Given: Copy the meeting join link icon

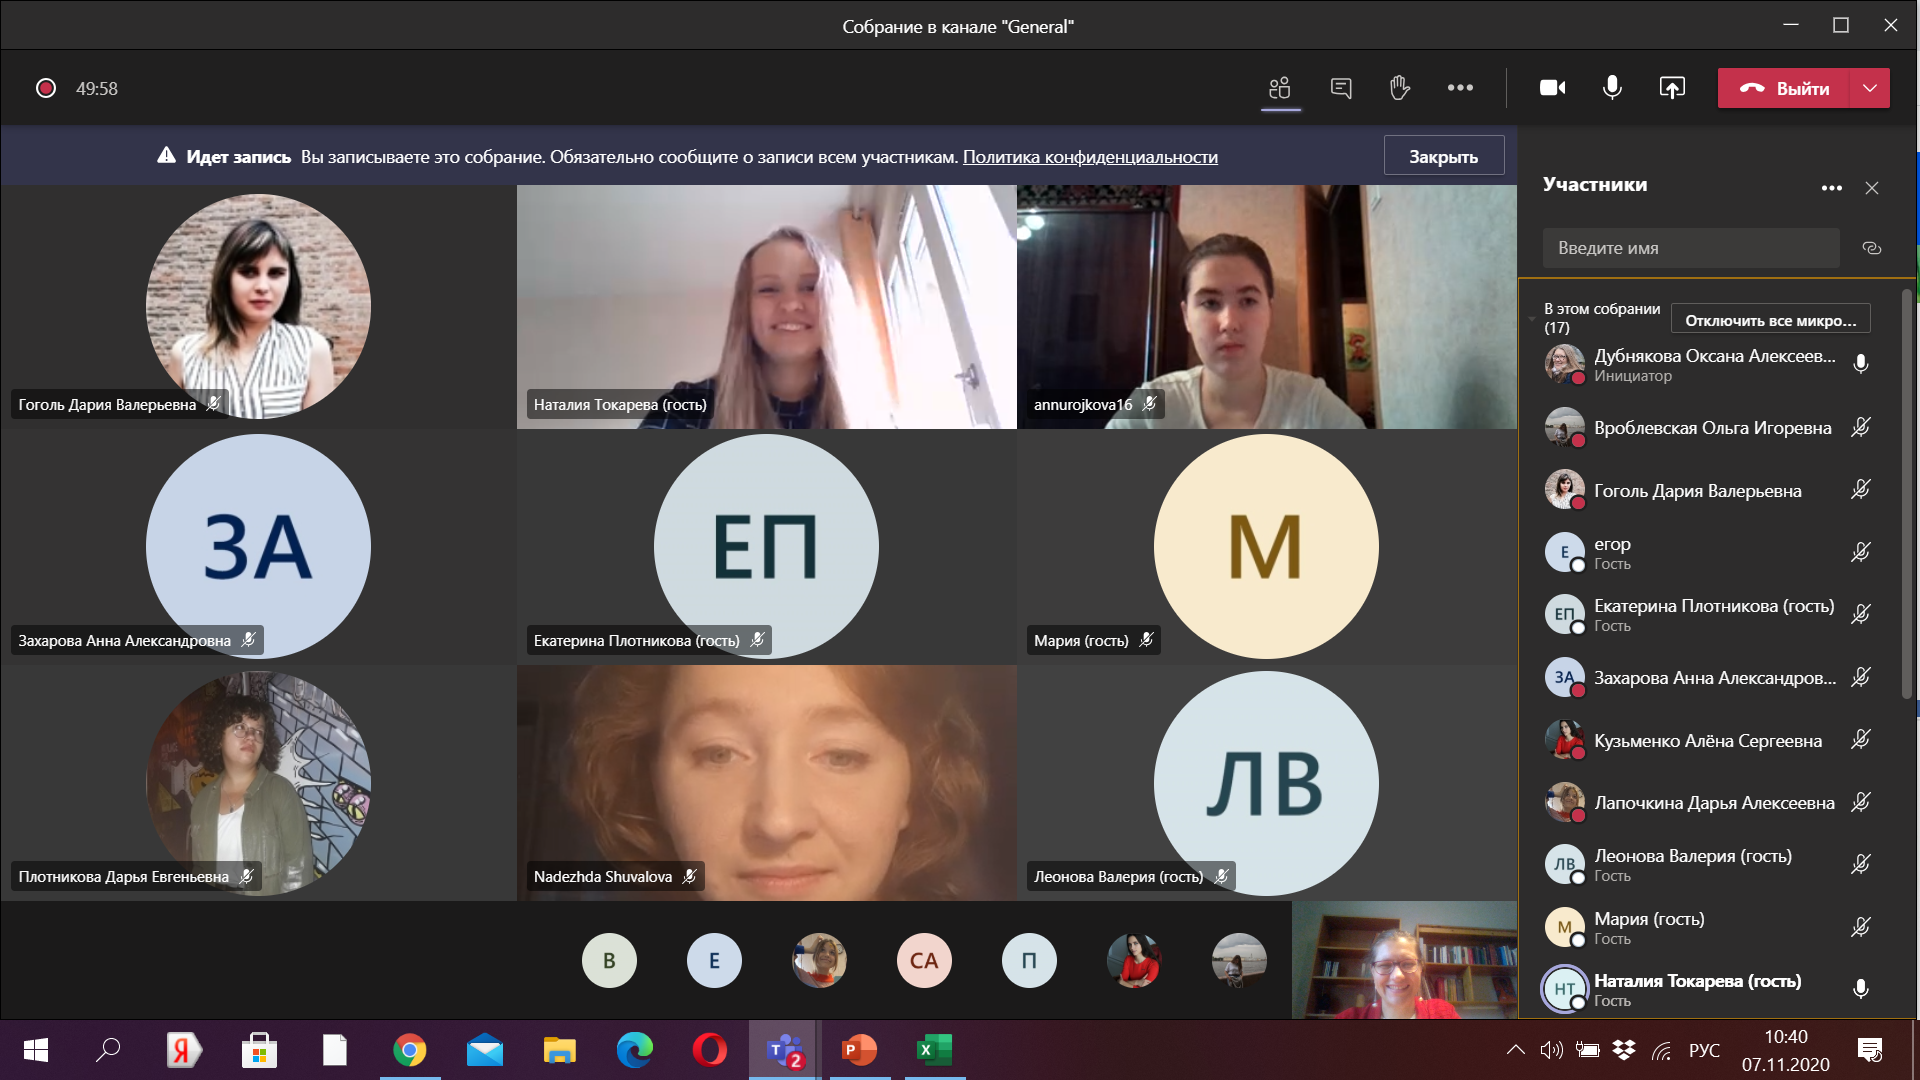Looking at the screenshot, I should 1872,248.
